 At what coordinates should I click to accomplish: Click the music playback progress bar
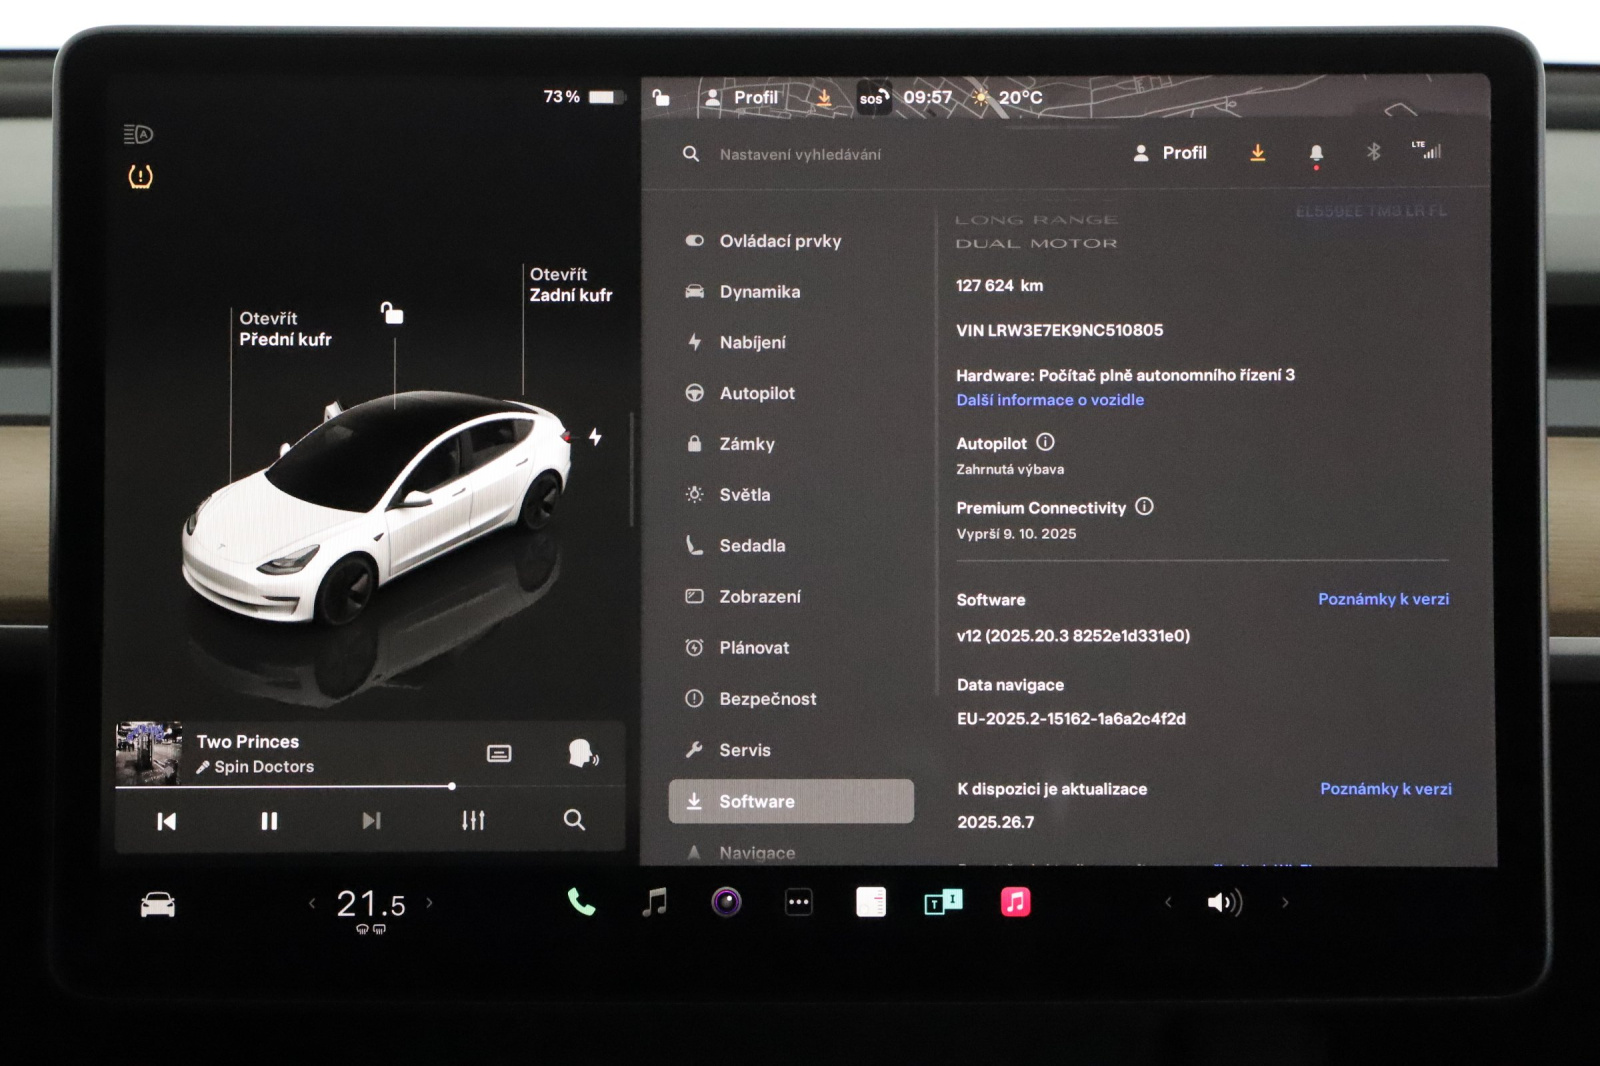[300, 787]
